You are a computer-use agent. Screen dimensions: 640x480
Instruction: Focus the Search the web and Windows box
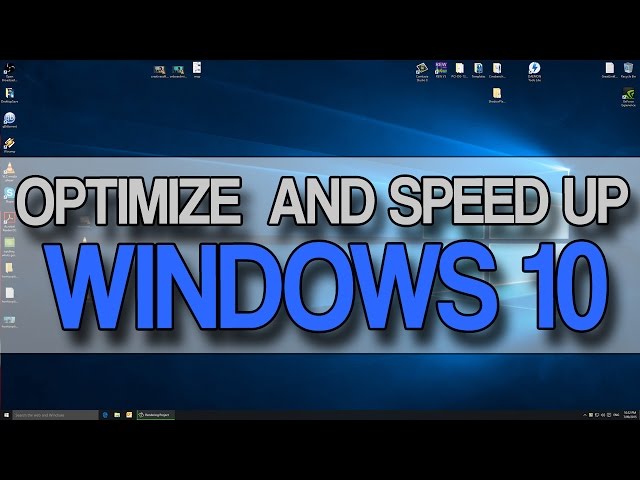coord(56,415)
